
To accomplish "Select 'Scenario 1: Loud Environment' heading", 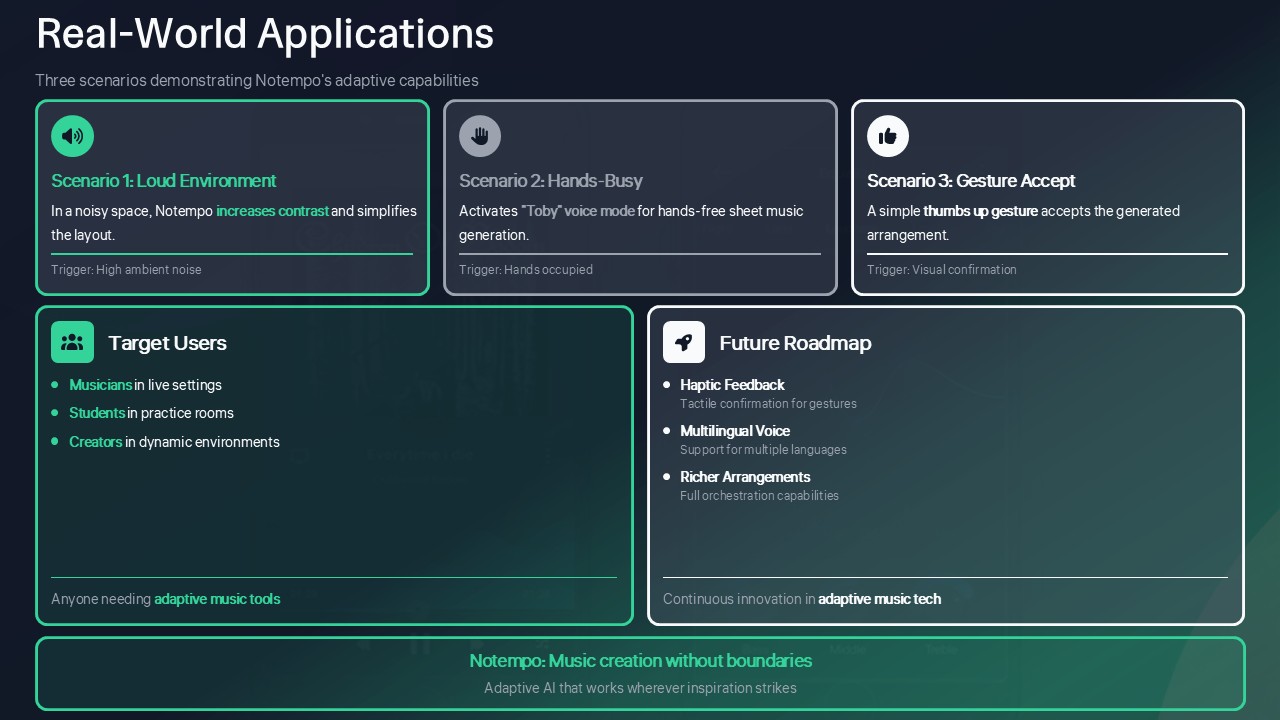I will click(x=164, y=181).
